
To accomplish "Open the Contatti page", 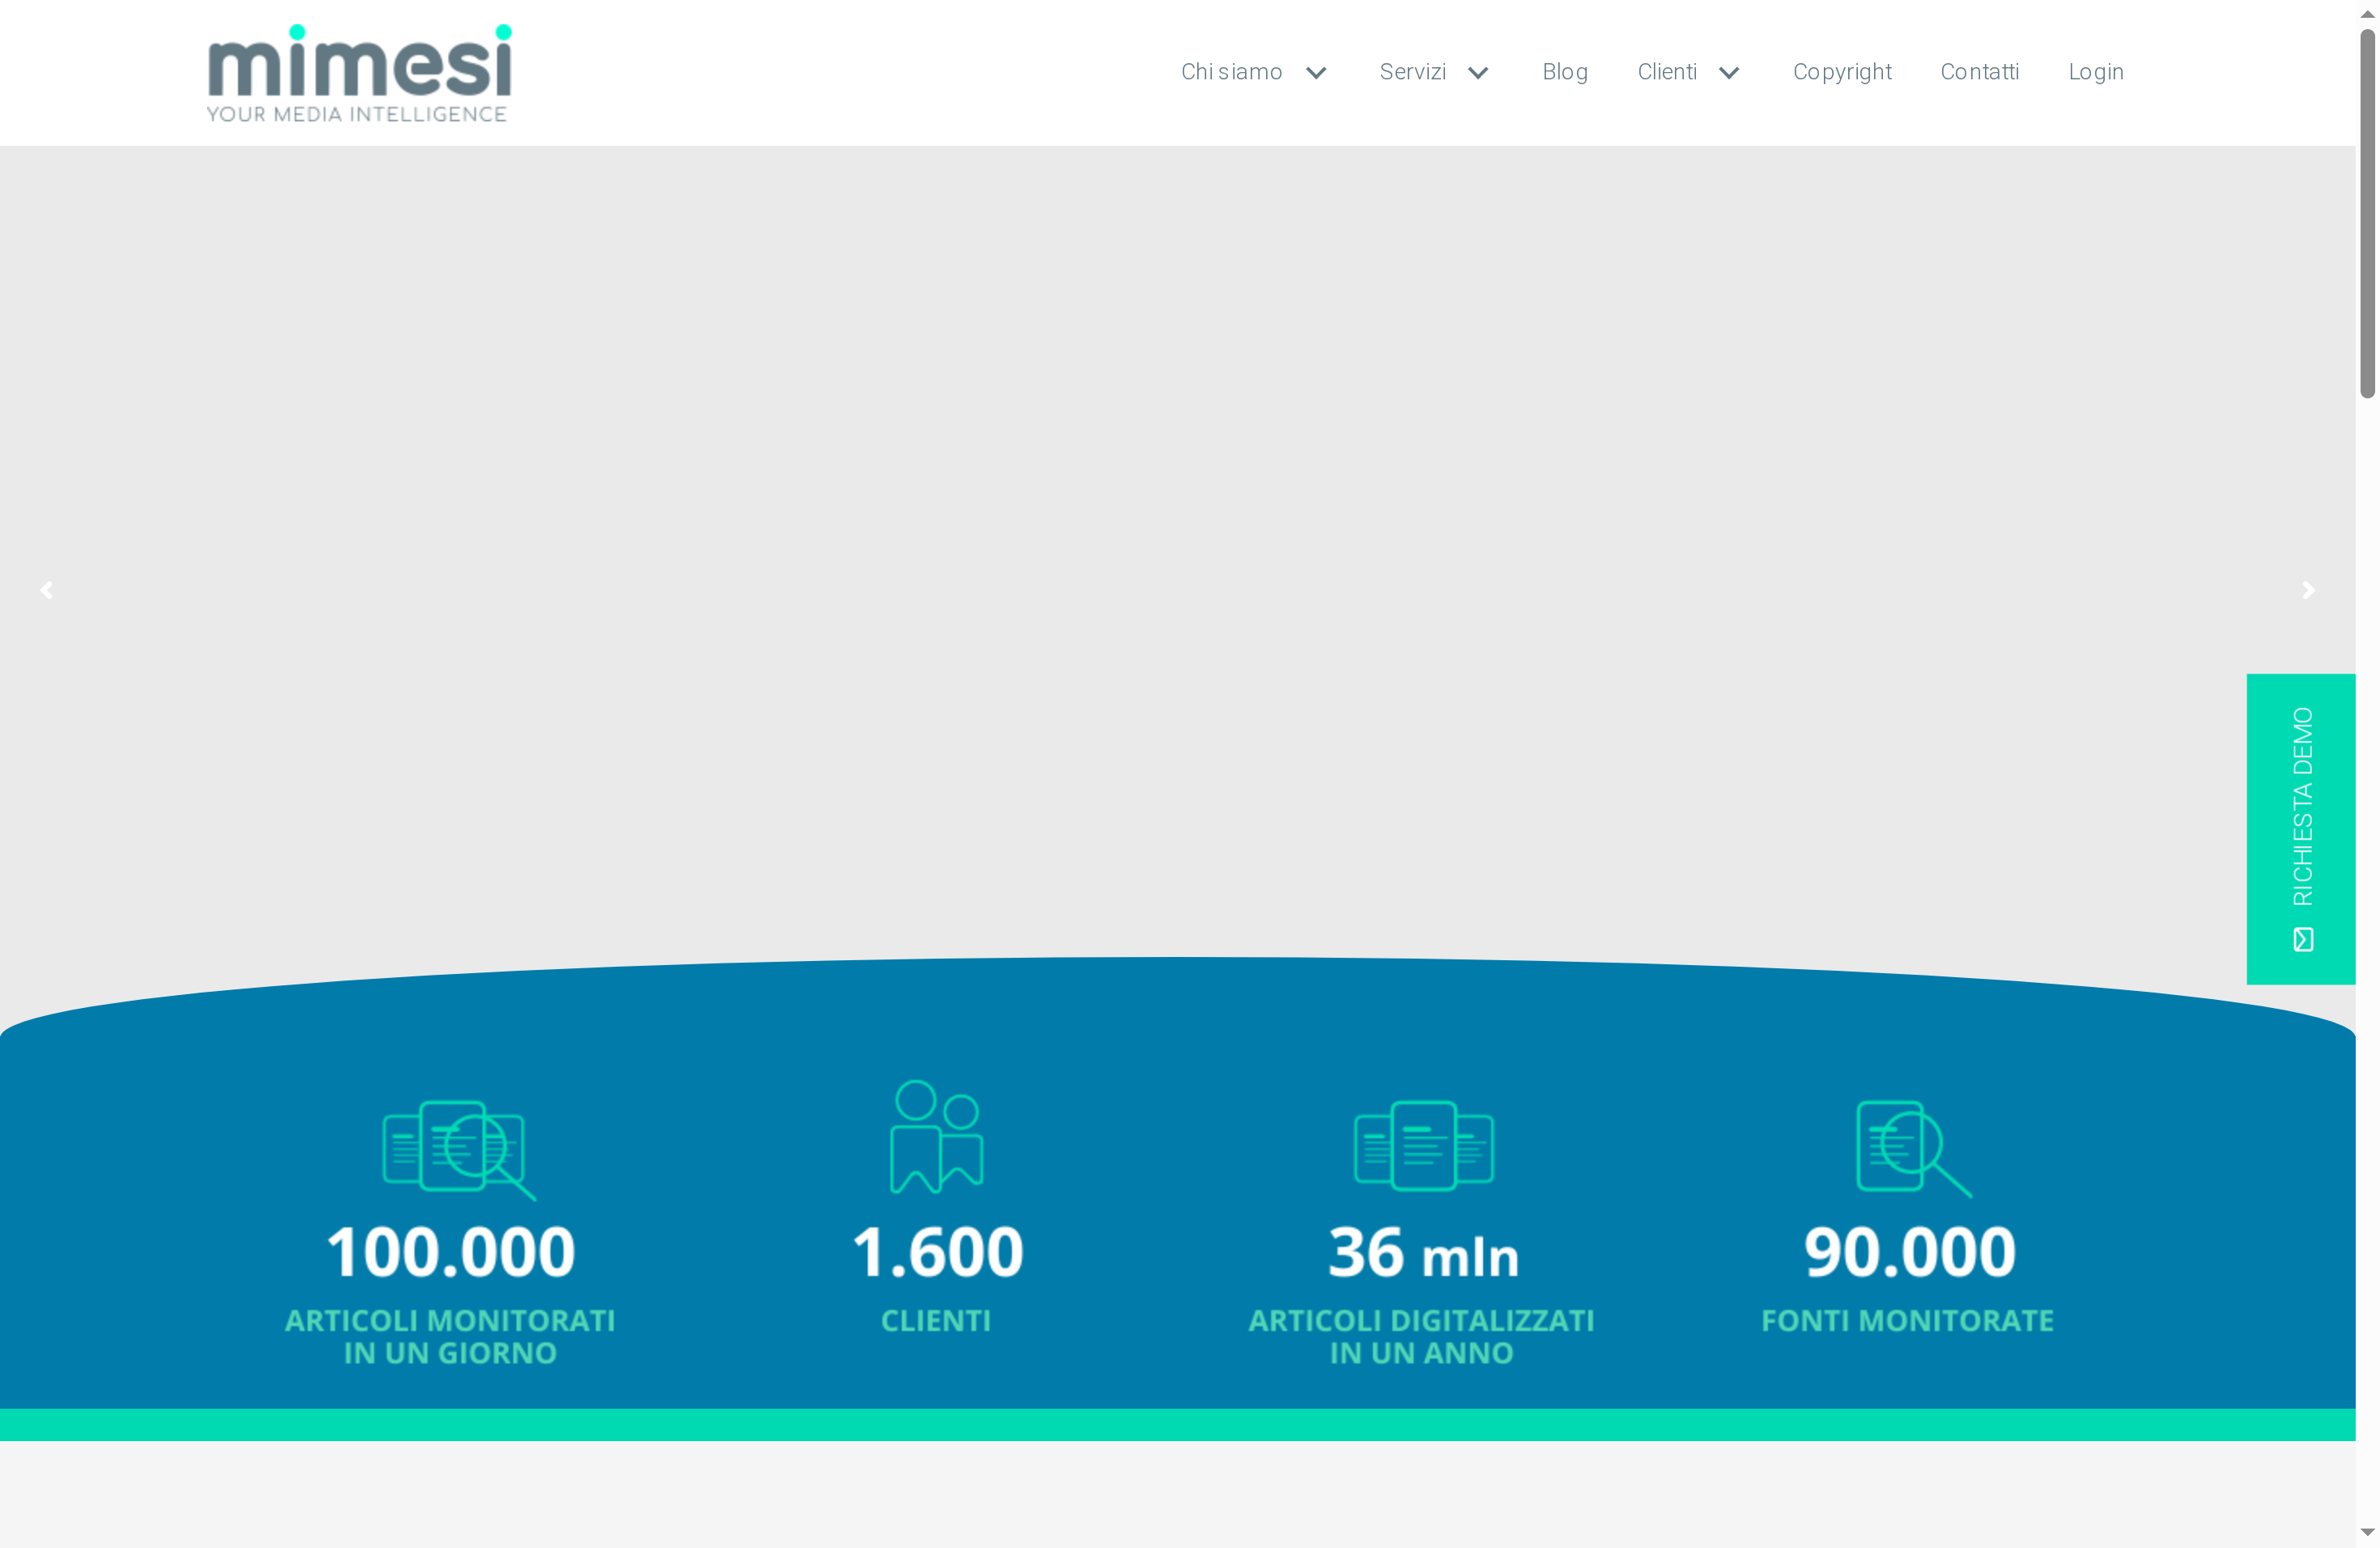I will click(1980, 72).
